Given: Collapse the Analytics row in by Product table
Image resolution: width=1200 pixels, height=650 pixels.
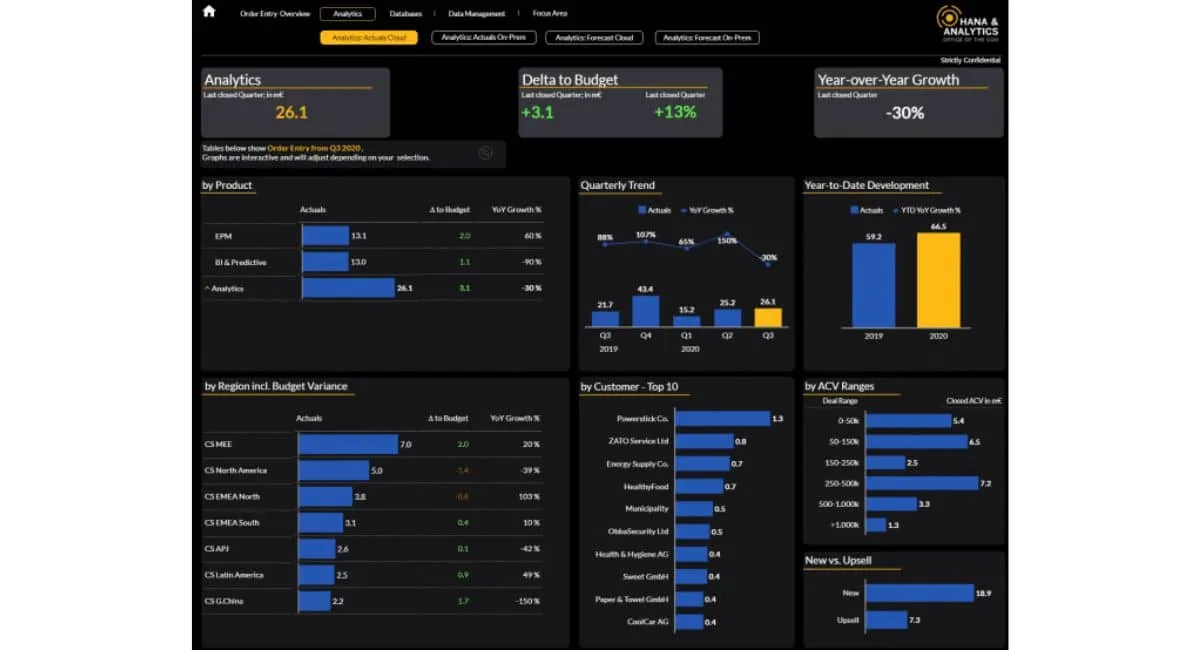Looking at the screenshot, I should pyautogui.click(x=208, y=287).
